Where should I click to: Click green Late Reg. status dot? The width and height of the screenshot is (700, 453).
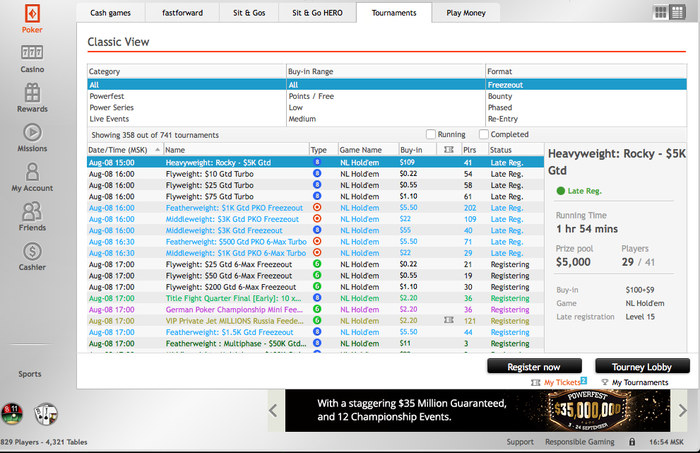(x=561, y=191)
